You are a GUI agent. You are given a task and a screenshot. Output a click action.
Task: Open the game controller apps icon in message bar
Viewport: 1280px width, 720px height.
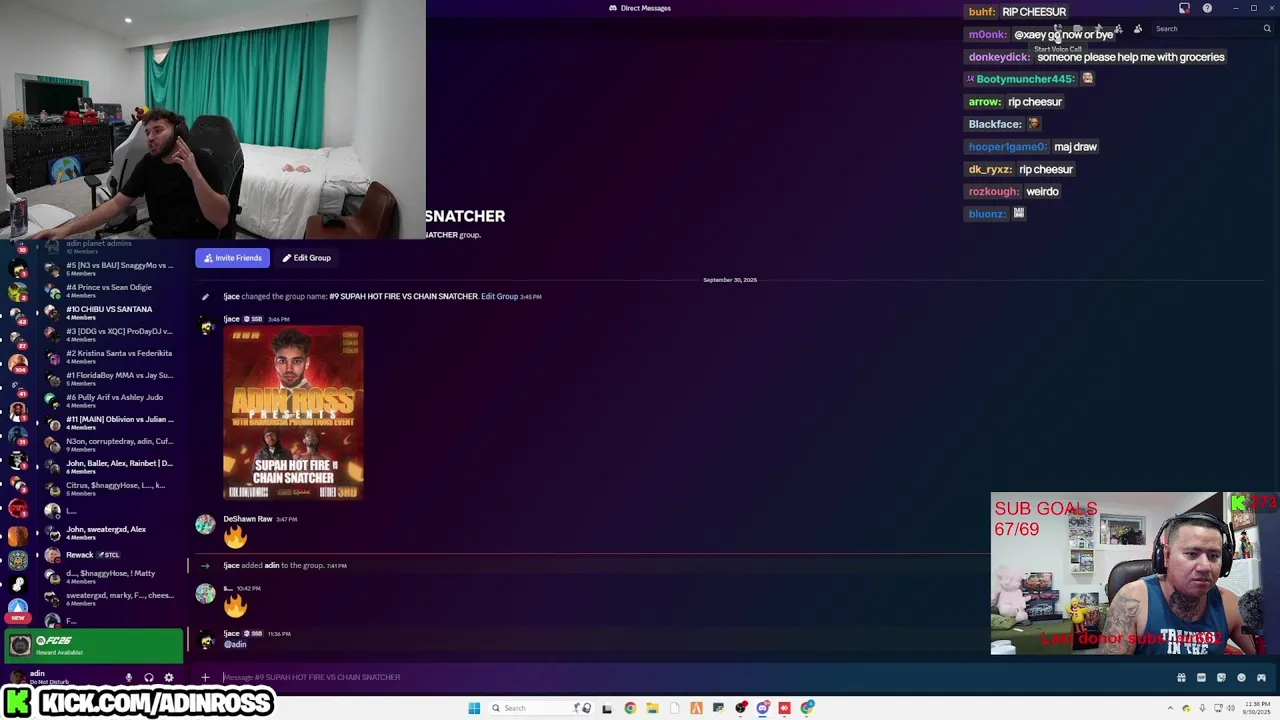pyautogui.click(x=1261, y=678)
